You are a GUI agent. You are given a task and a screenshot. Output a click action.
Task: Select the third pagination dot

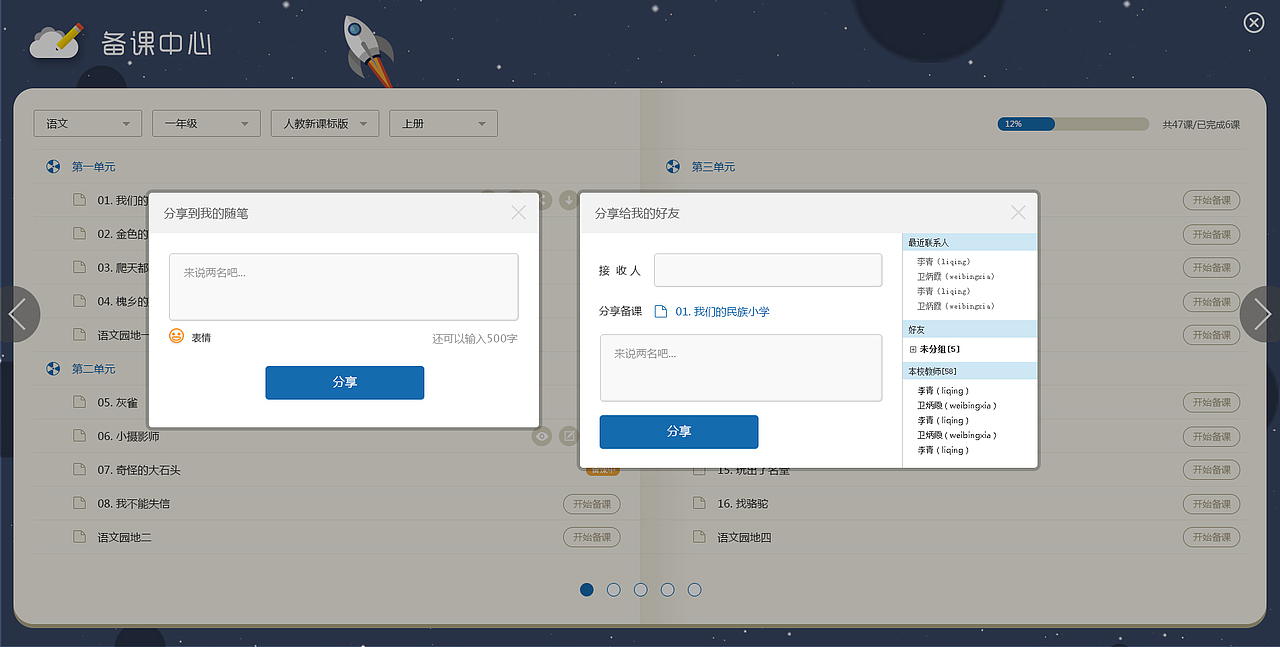(x=641, y=590)
